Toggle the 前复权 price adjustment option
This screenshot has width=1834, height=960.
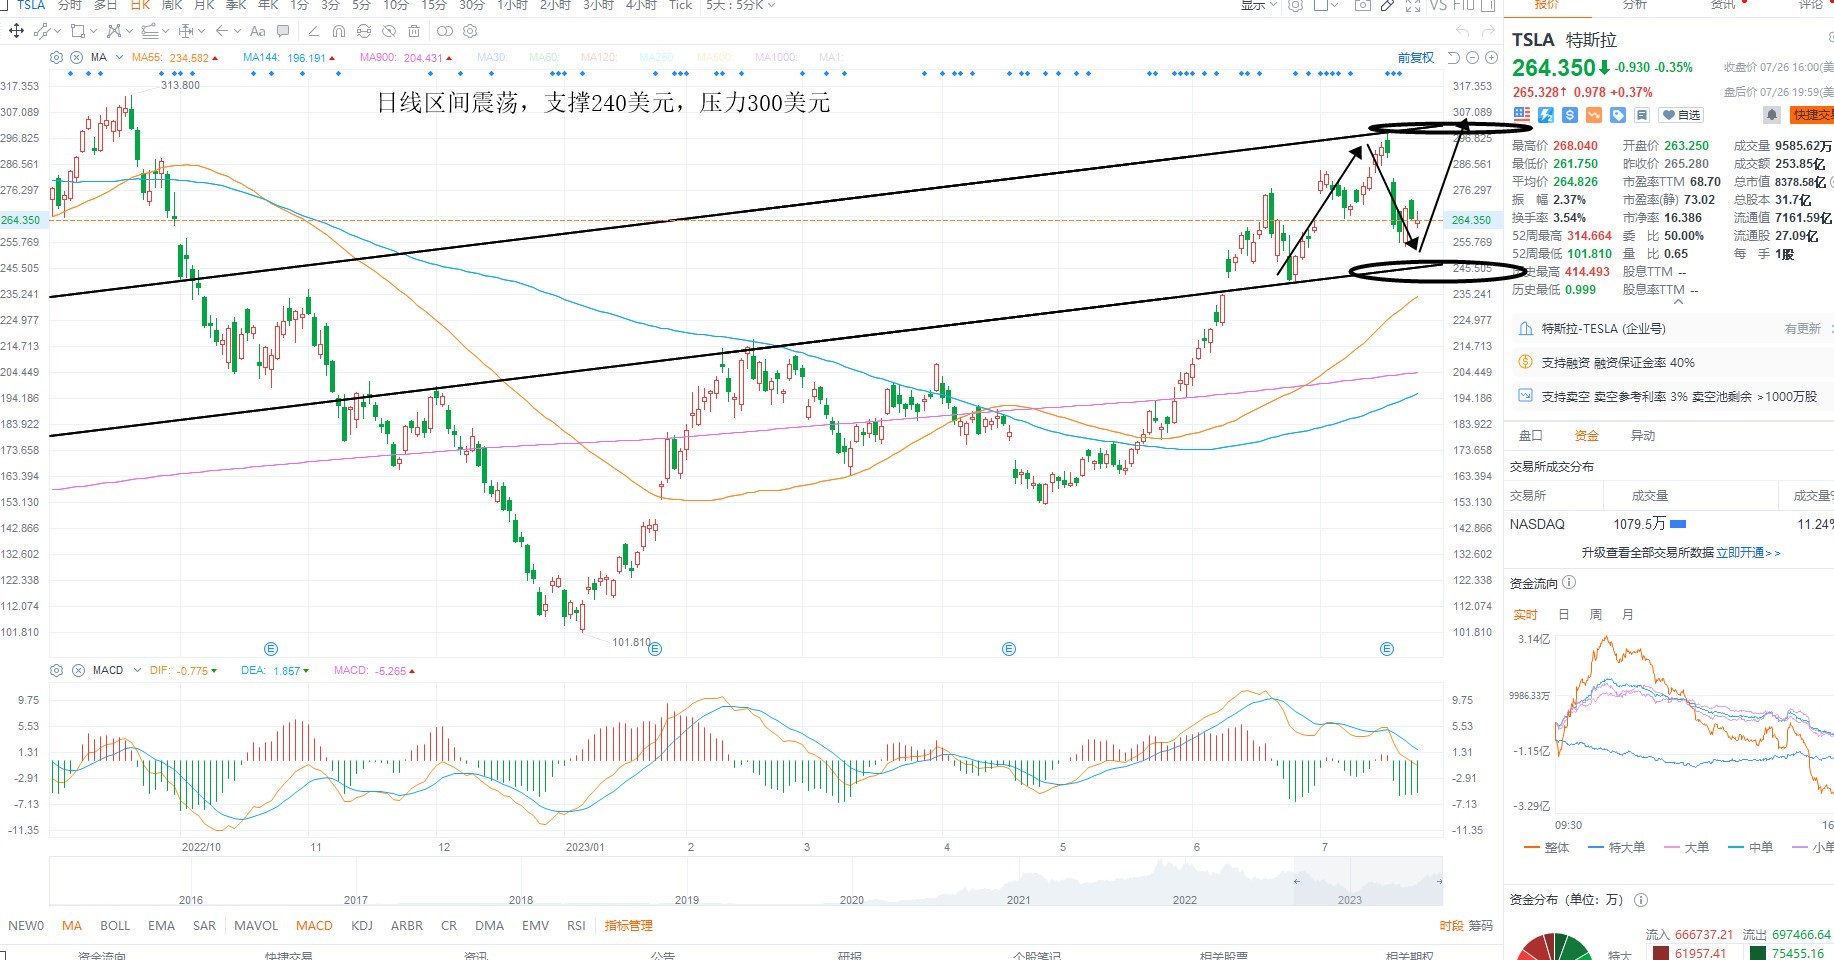pyautogui.click(x=1416, y=58)
